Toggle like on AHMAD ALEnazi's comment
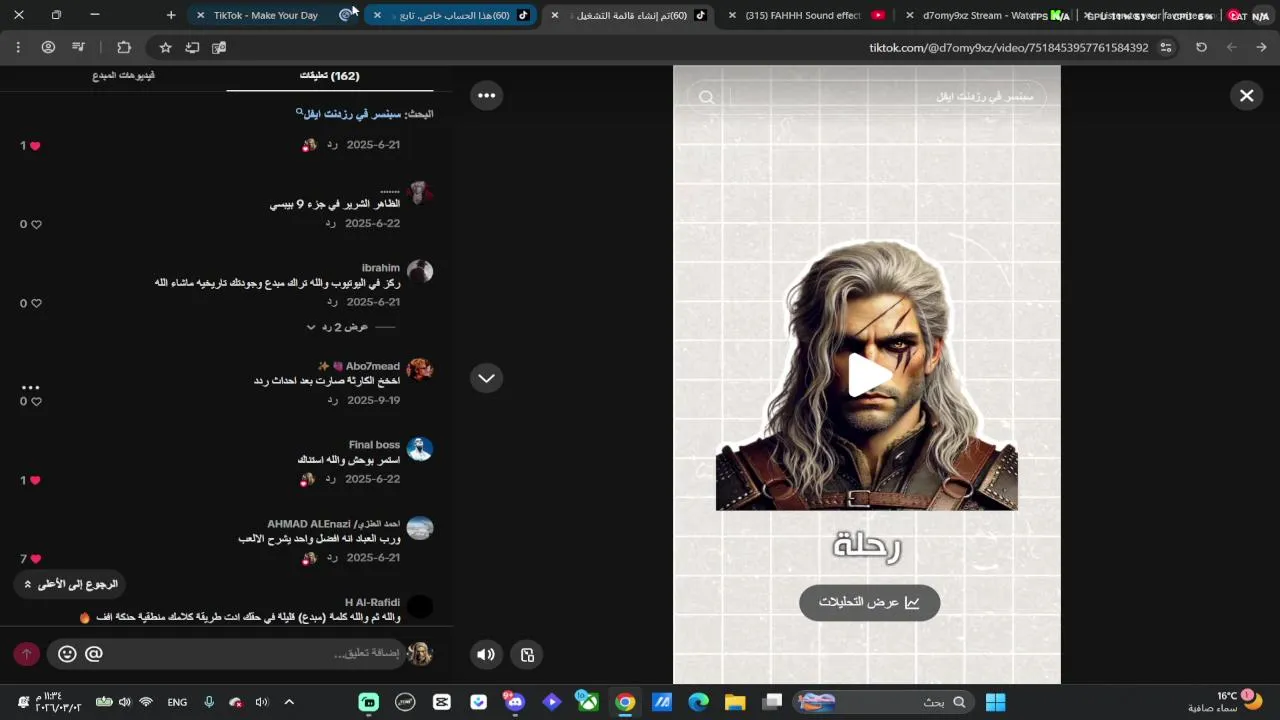 pyautogui.click(x=35, y=559)
